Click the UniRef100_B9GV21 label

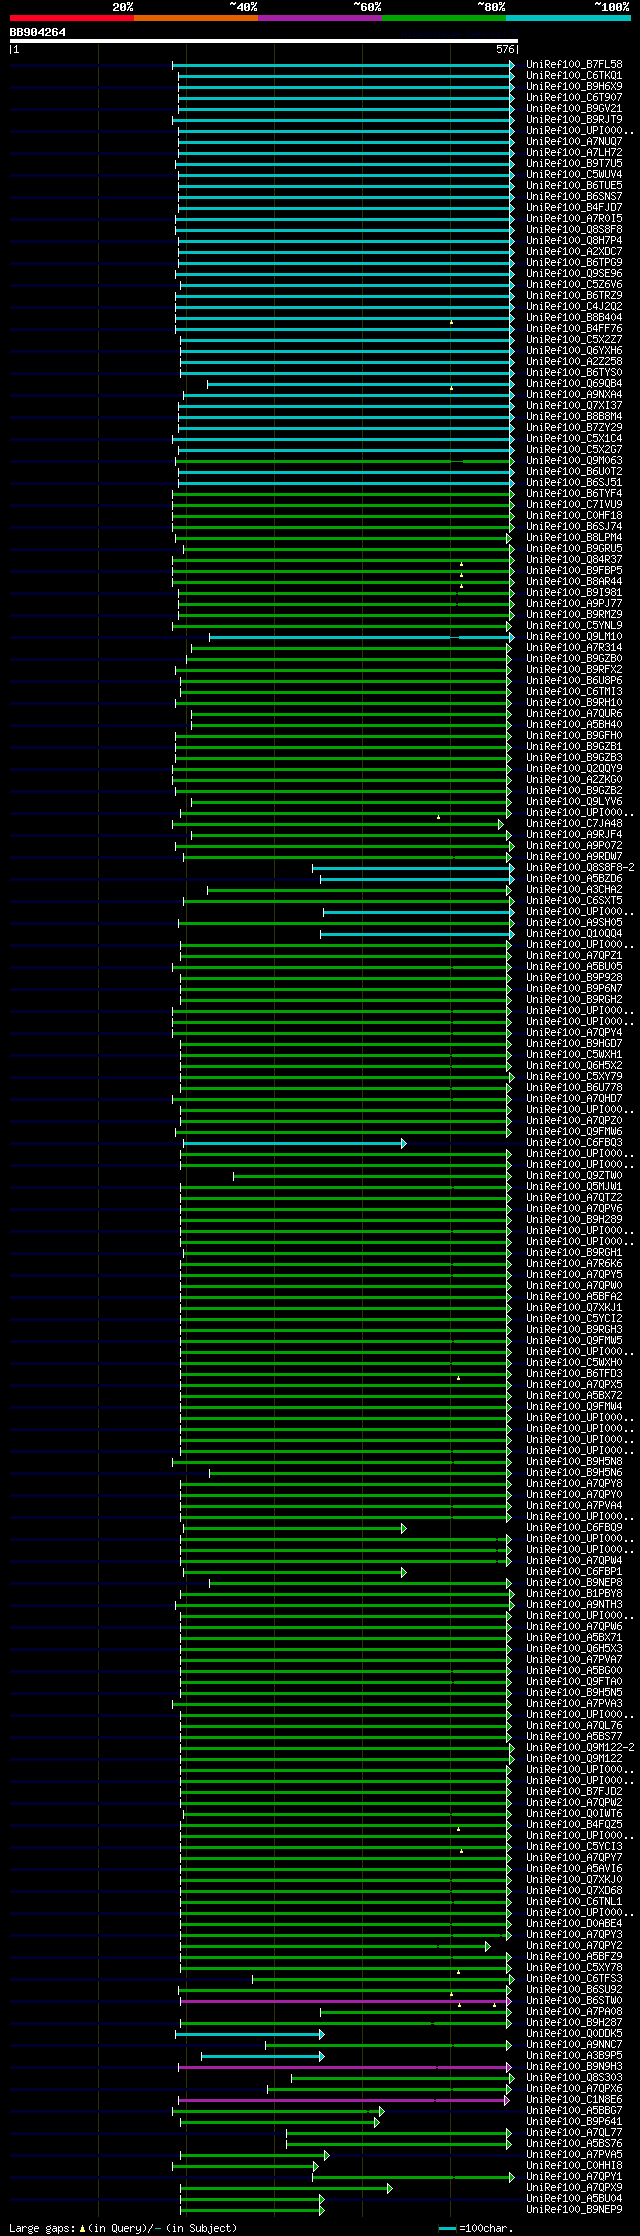(574, 109)
